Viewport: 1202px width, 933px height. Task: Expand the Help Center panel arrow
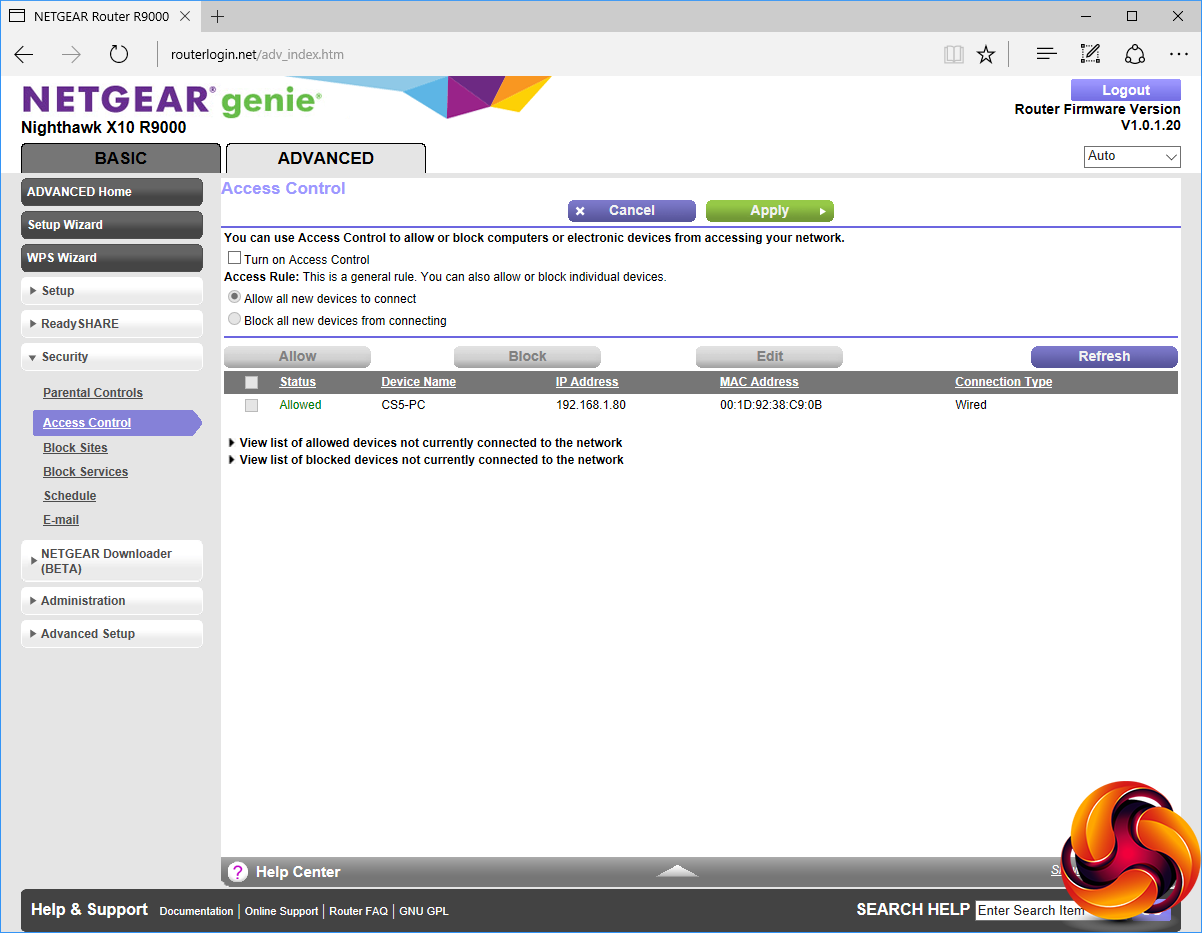(x=677, y=872)
